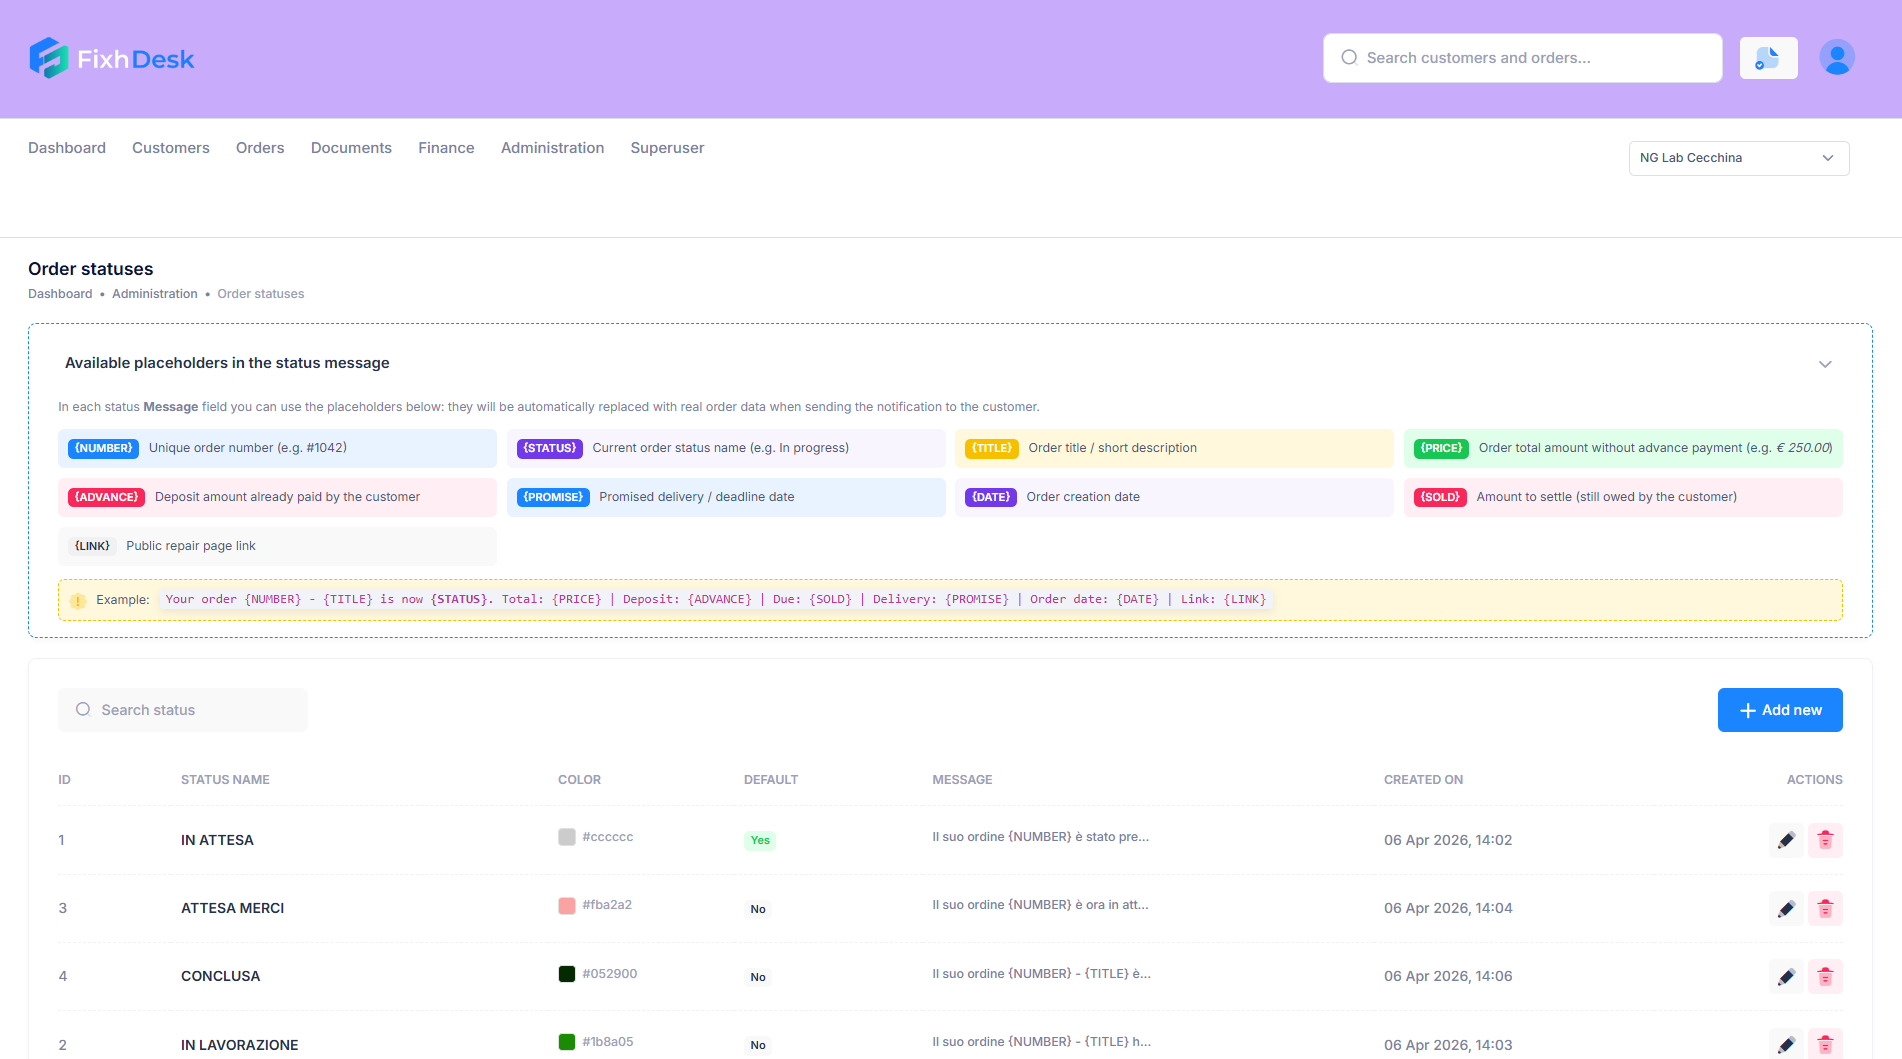Screen dimensions: 1902x1059
Task: Click the {TITLE} placeholder badge
Action: coord(992,448)
